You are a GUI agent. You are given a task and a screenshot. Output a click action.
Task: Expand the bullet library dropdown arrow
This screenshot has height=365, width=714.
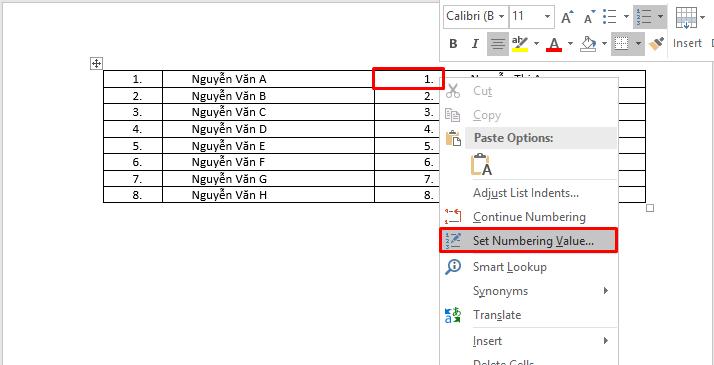[x=626, y=17]
